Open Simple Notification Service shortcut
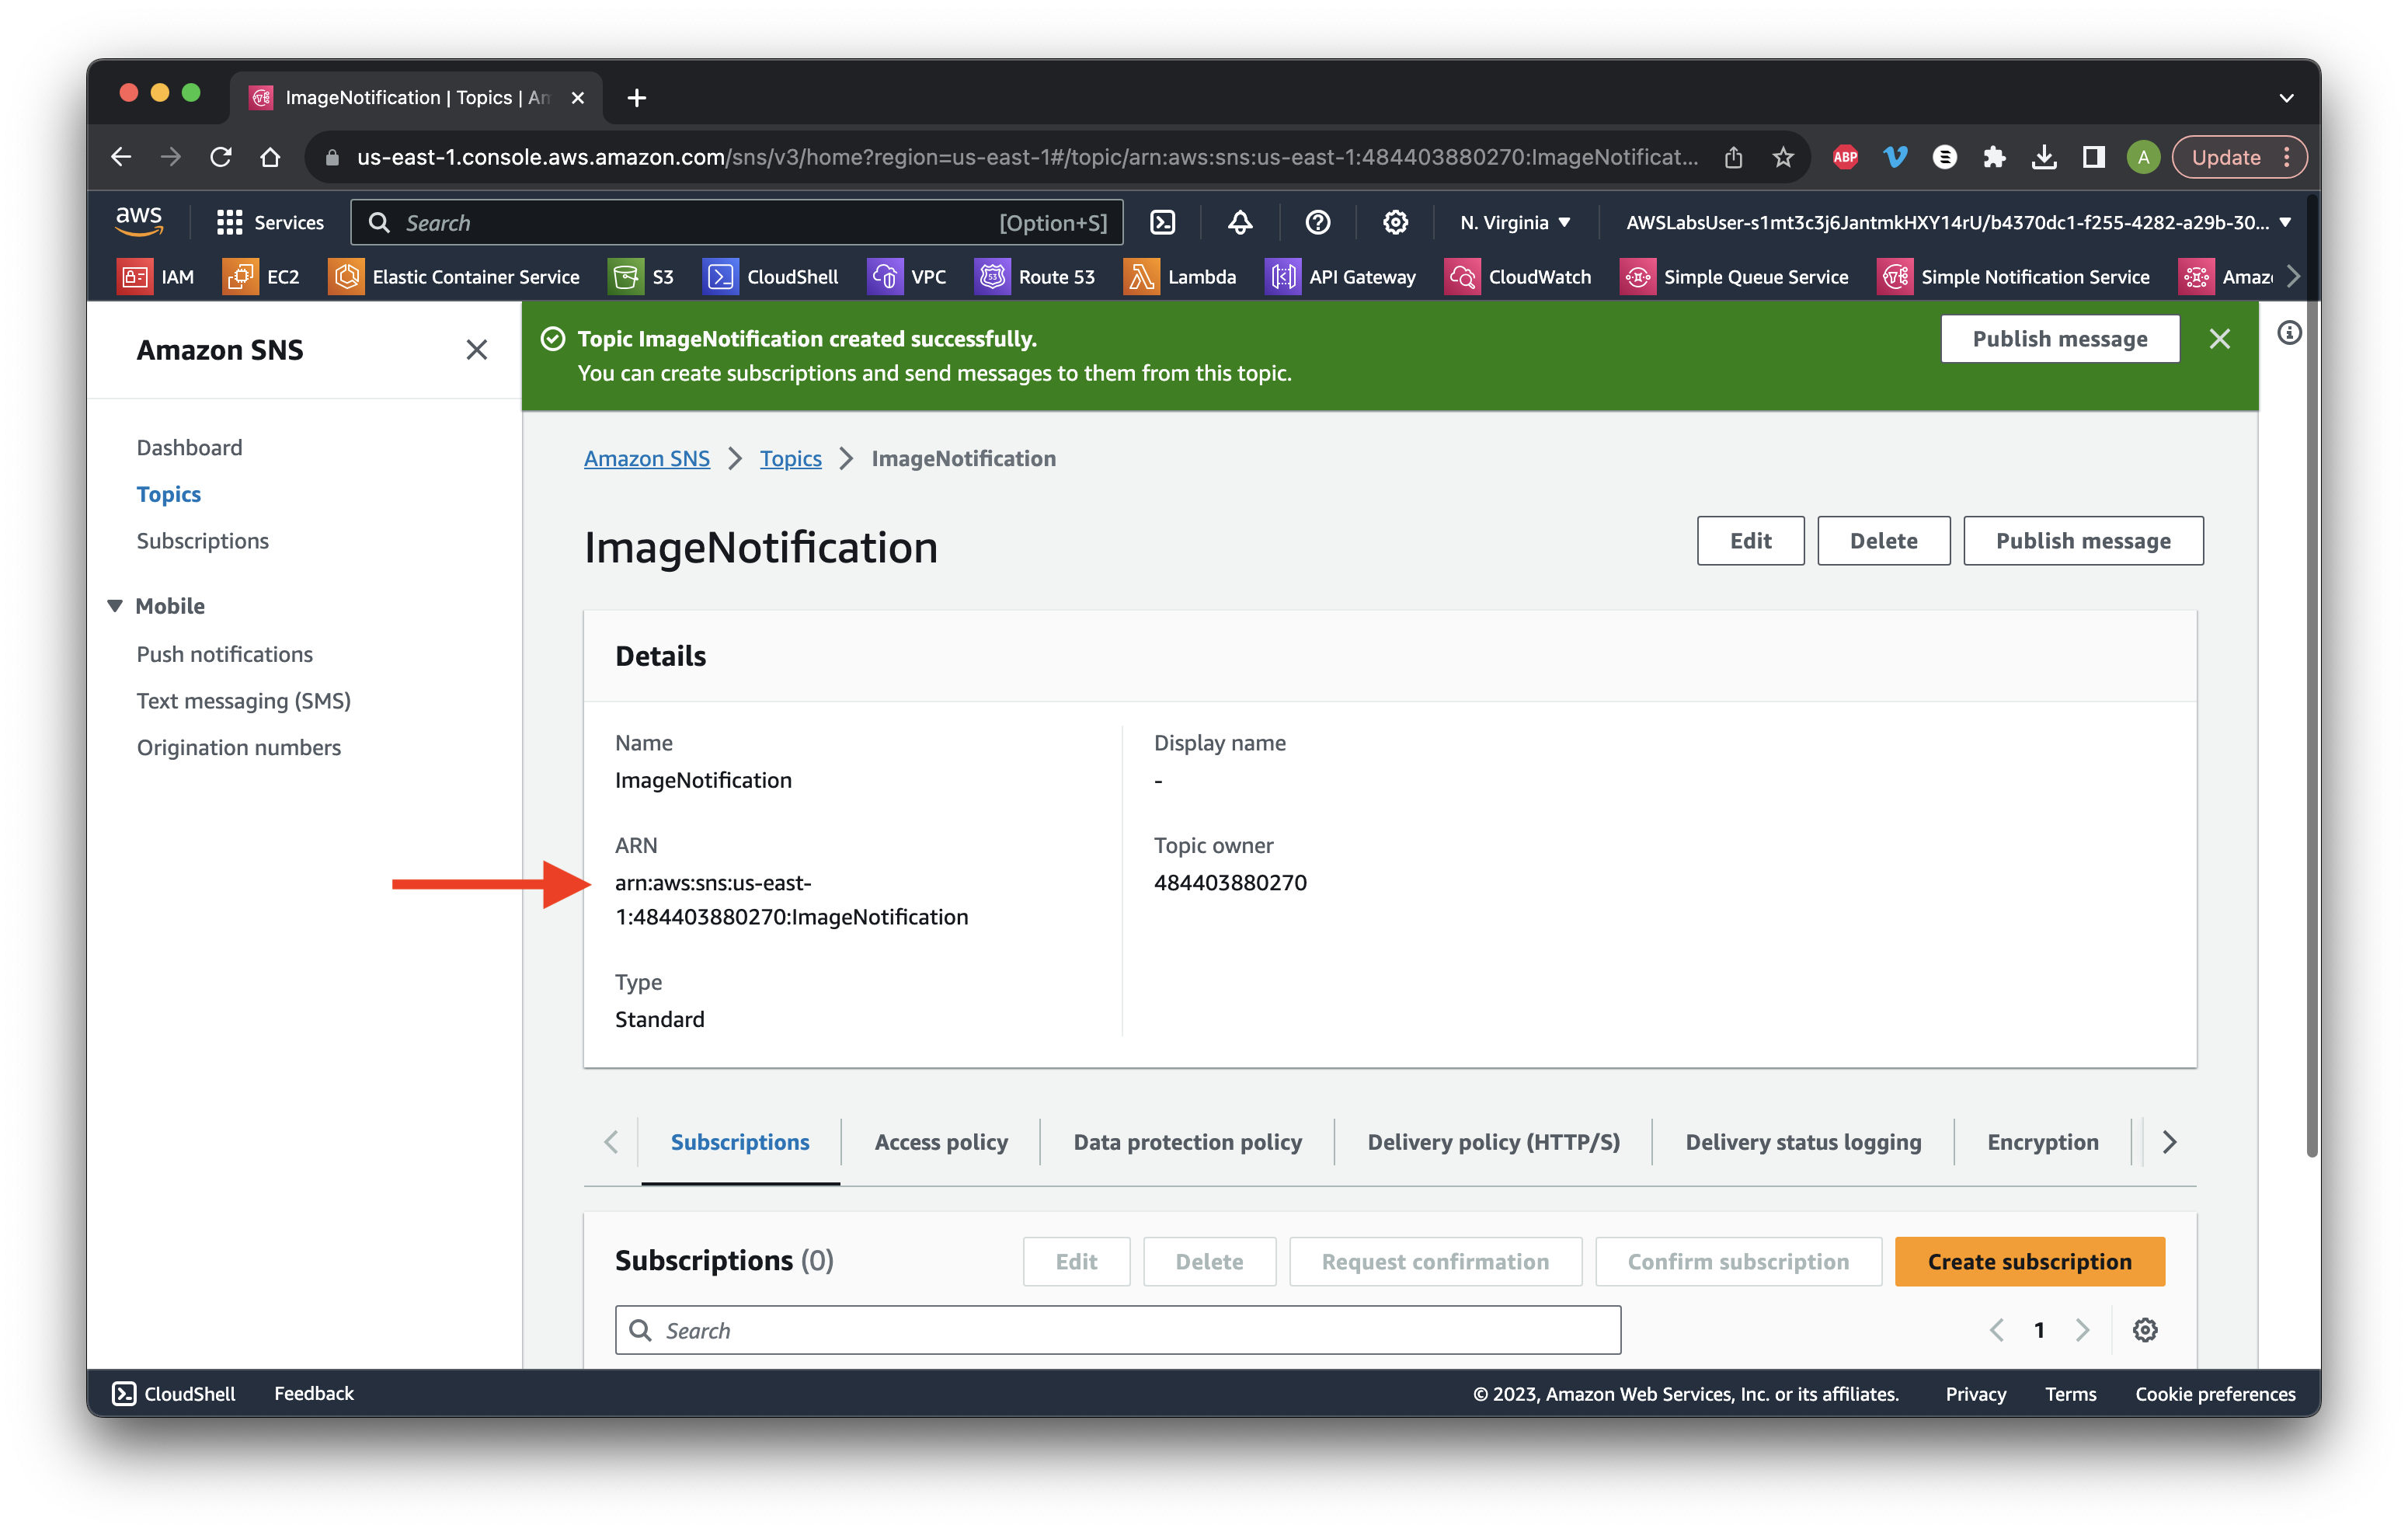The image size is (2408, 1532). click(x=2014, y=277)
